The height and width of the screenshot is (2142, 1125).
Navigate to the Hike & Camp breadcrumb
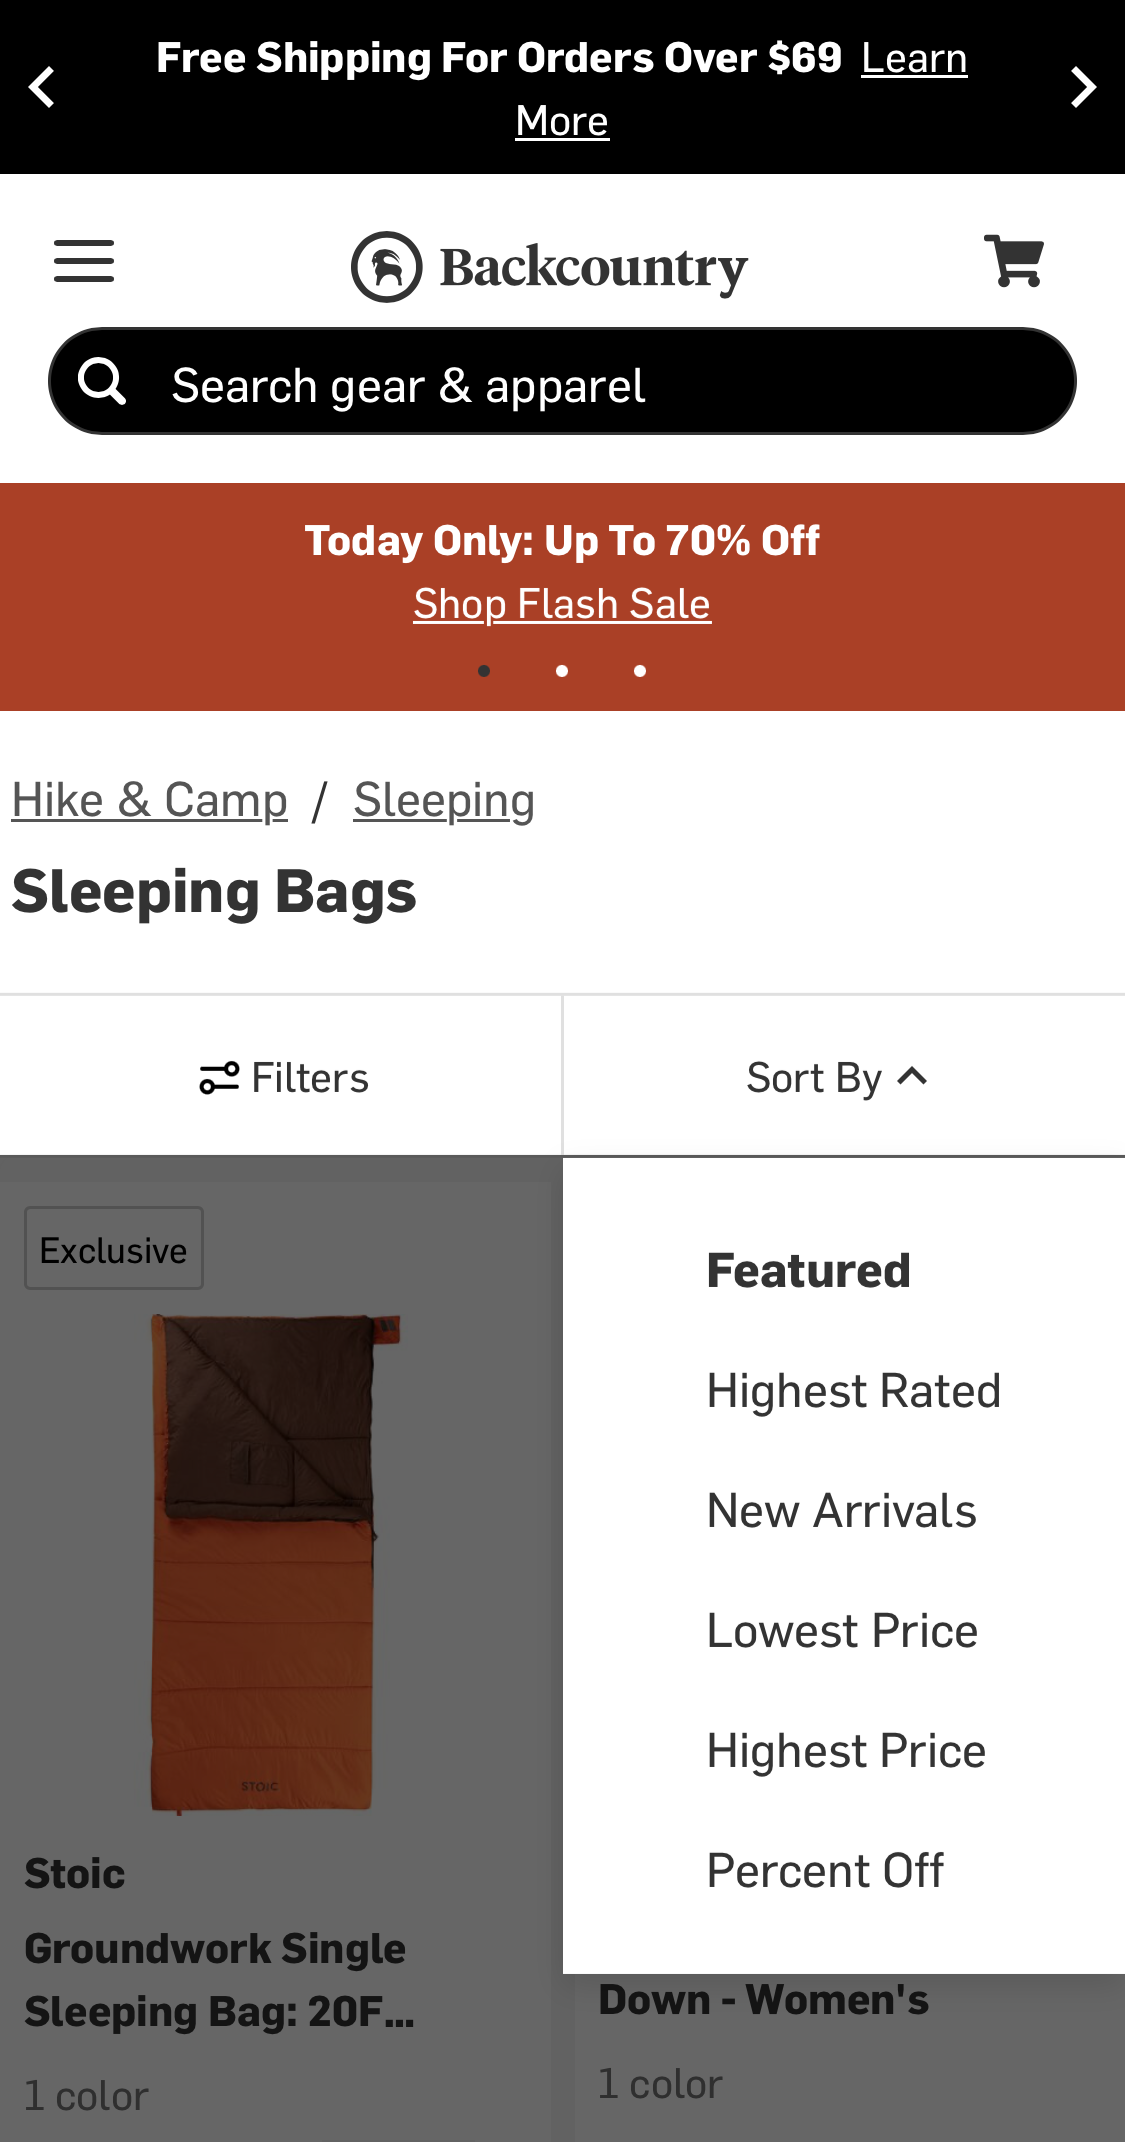149,798
